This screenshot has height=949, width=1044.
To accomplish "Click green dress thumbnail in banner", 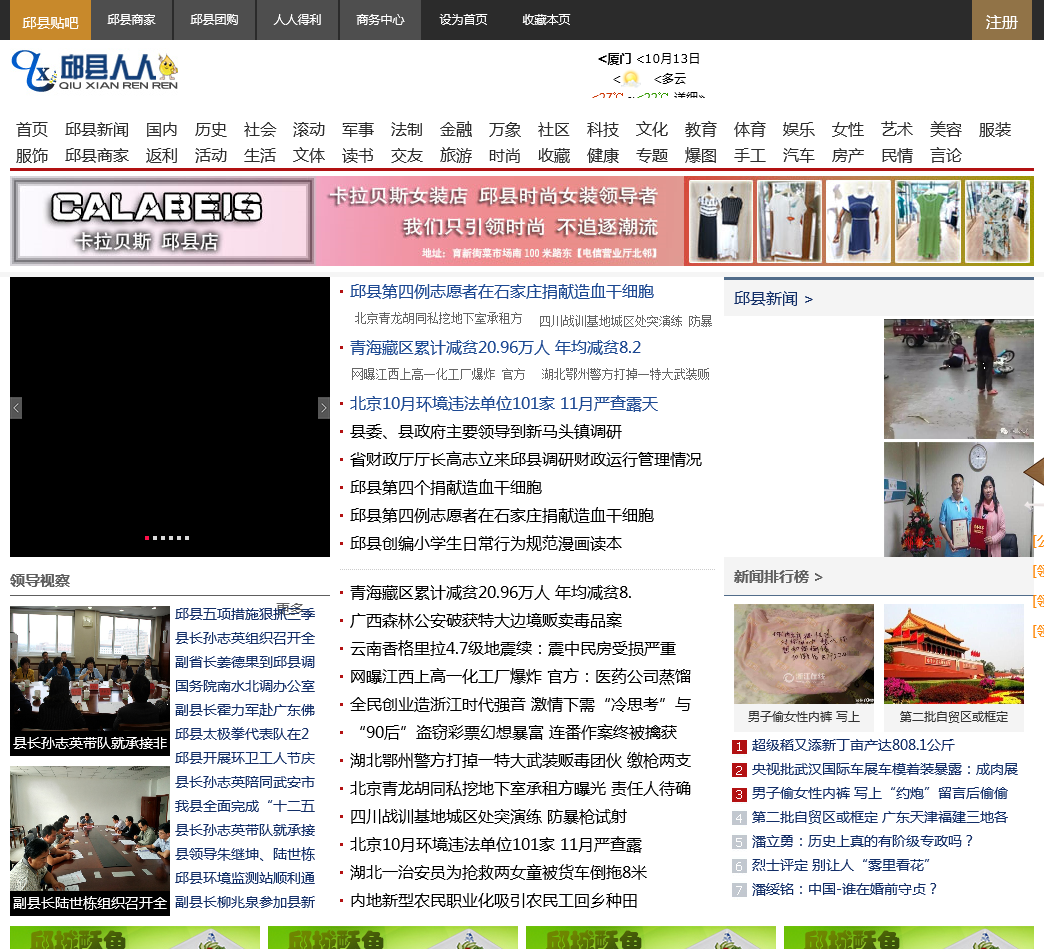I will point(927,221).
